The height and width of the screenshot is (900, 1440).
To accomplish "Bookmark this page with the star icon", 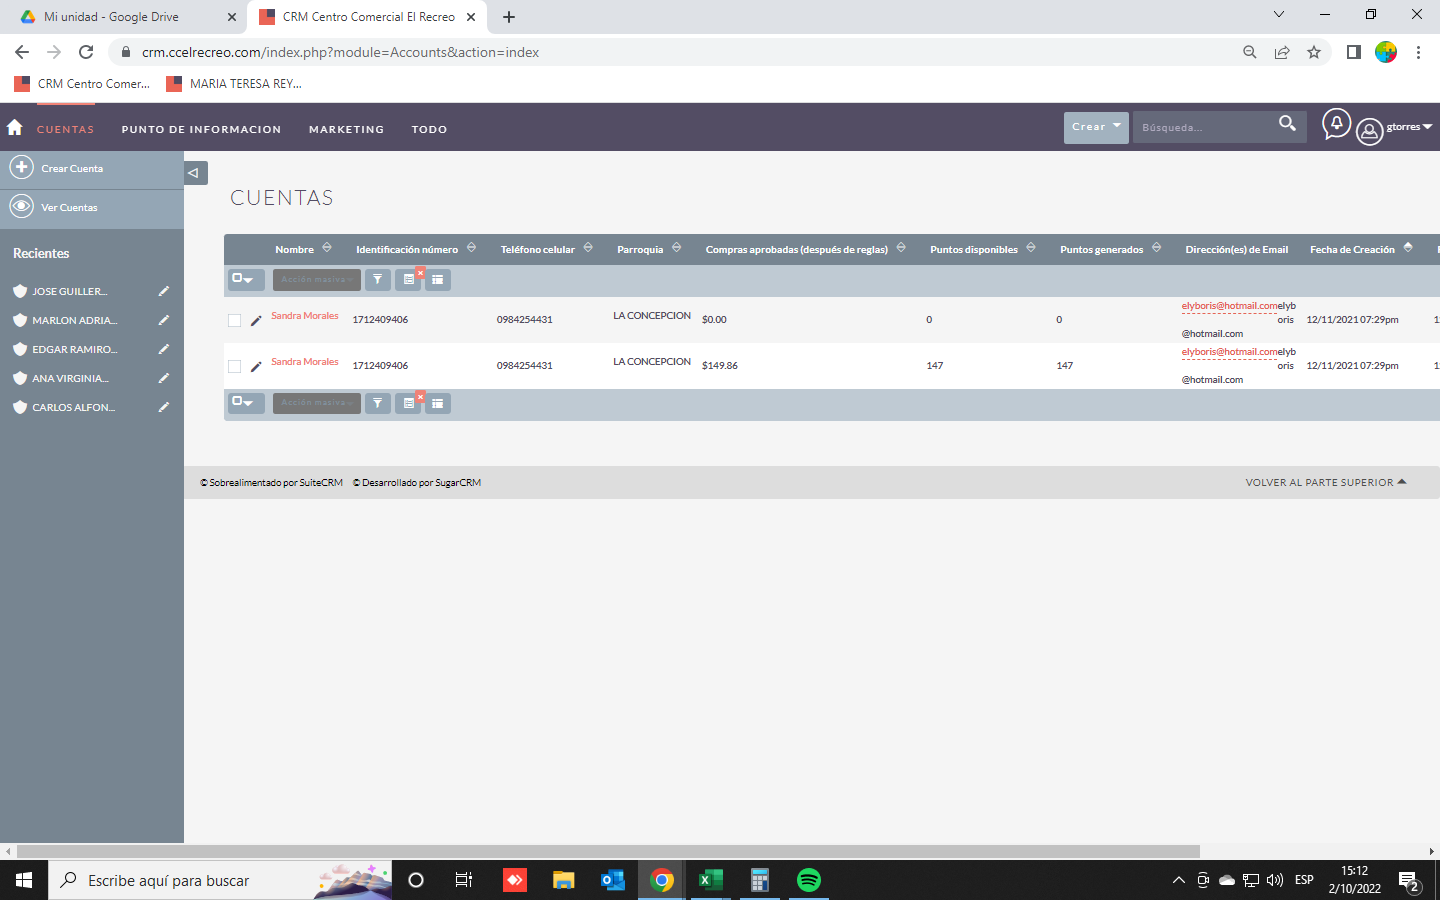I will (1314, 52).
